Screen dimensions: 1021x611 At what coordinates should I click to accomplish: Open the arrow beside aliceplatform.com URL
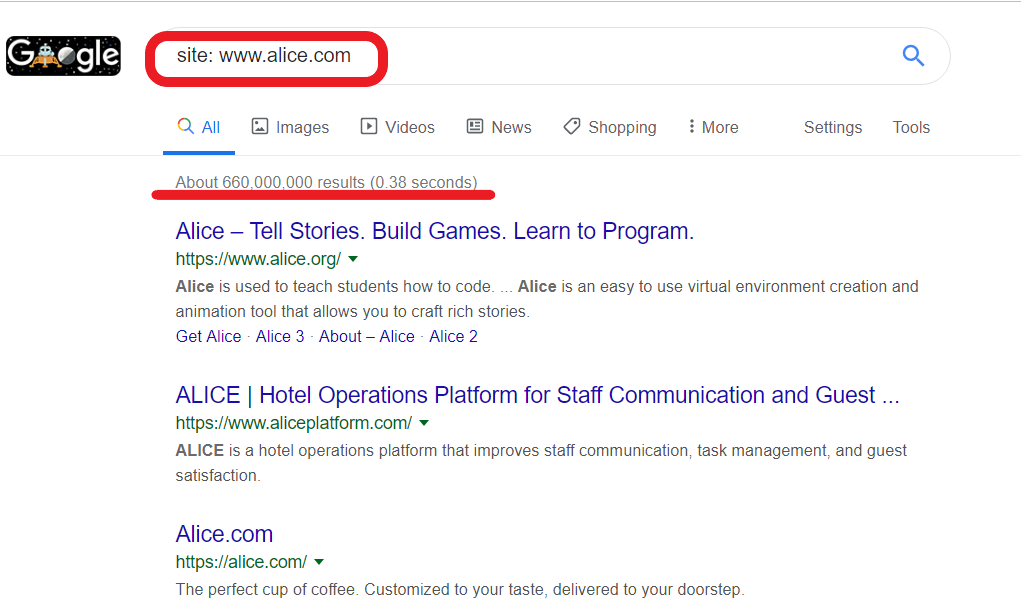424,423
